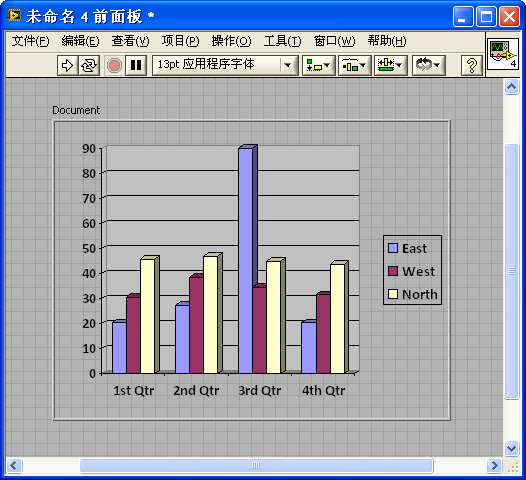Open the Align Objects tool
Viewport: 526px width, 480px height.
coord(318,65)
